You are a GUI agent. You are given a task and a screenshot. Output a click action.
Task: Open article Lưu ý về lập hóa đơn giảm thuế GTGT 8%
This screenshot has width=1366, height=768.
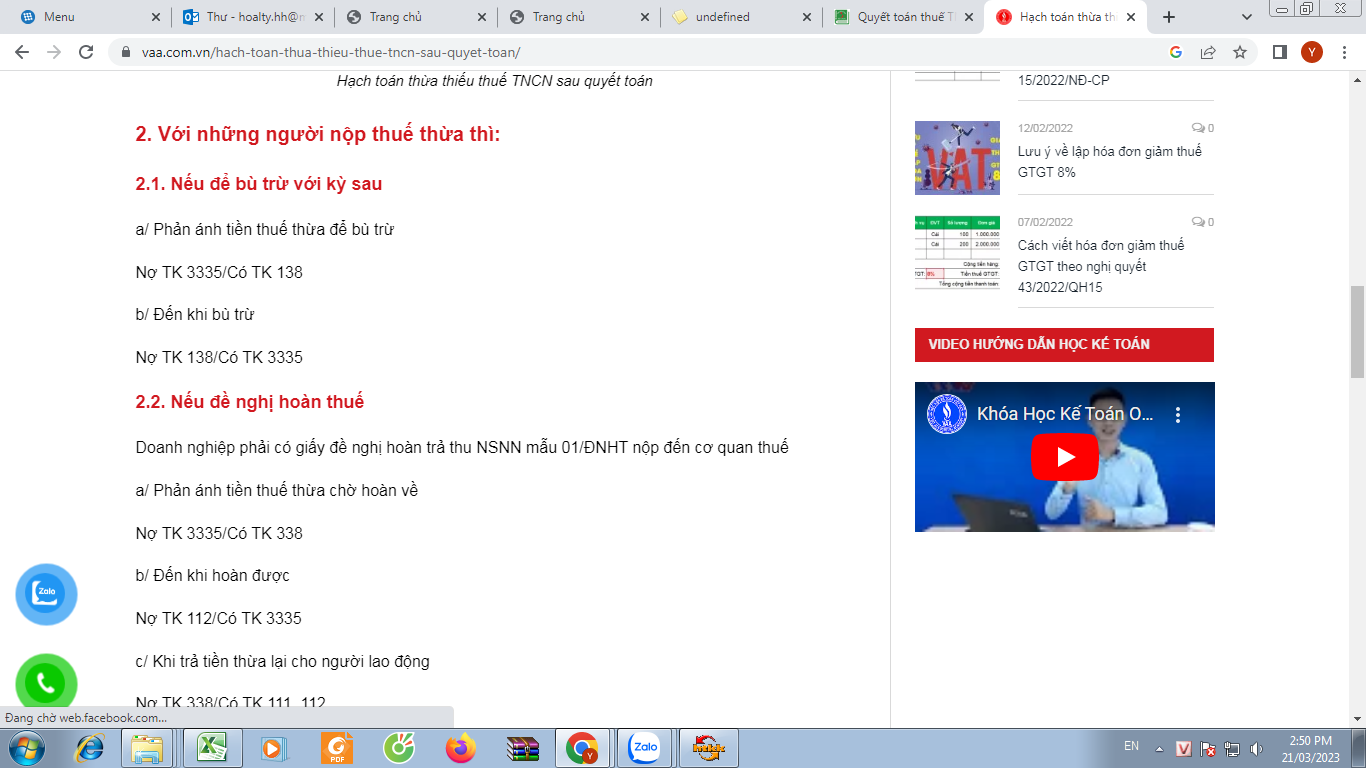(1109, 161)
